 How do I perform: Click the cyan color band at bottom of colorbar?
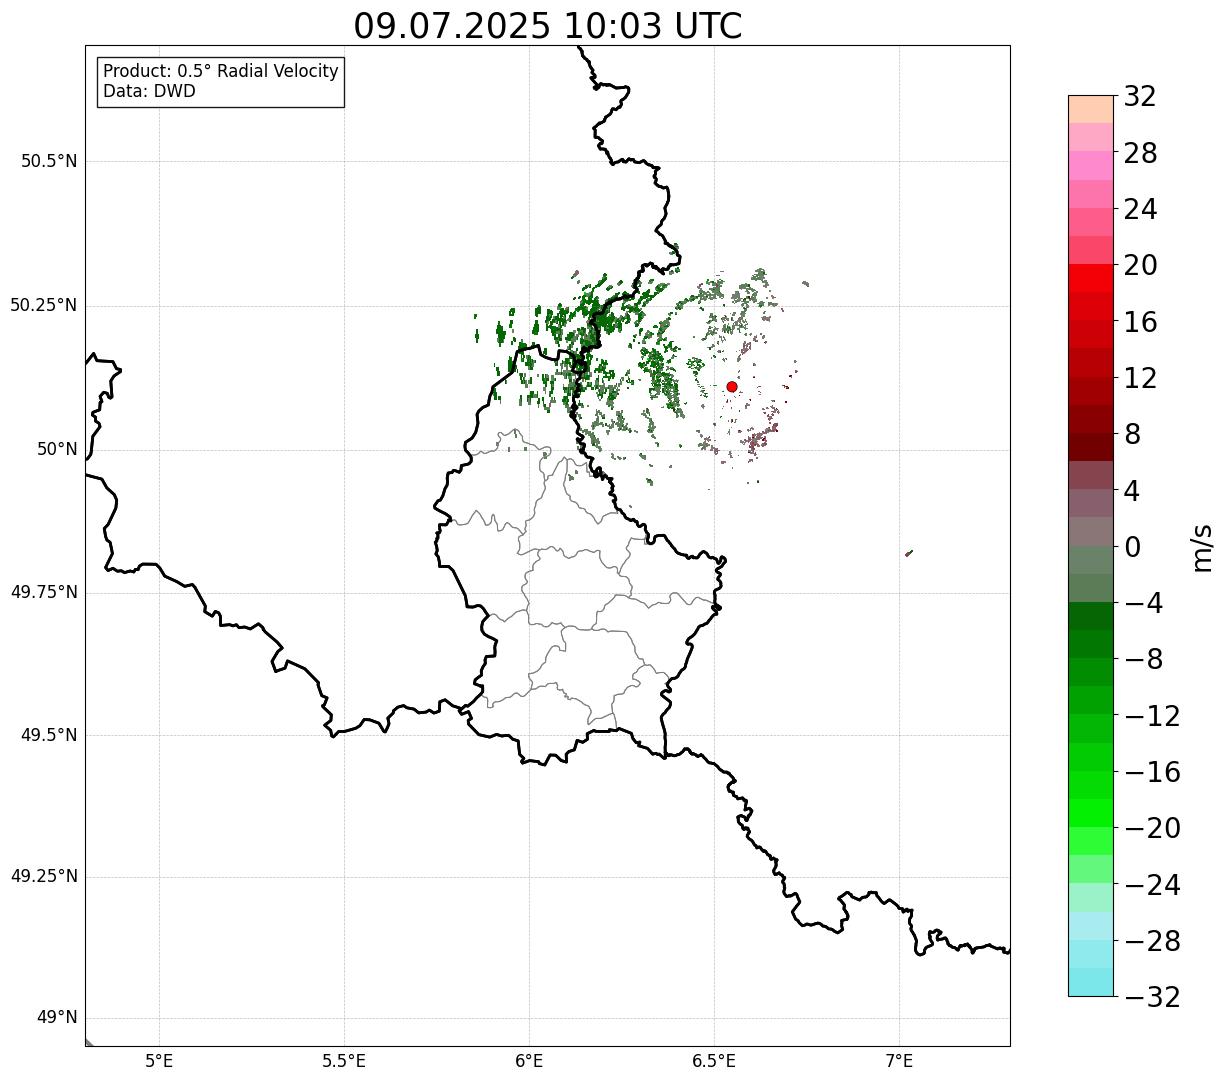coord(1091,982)
